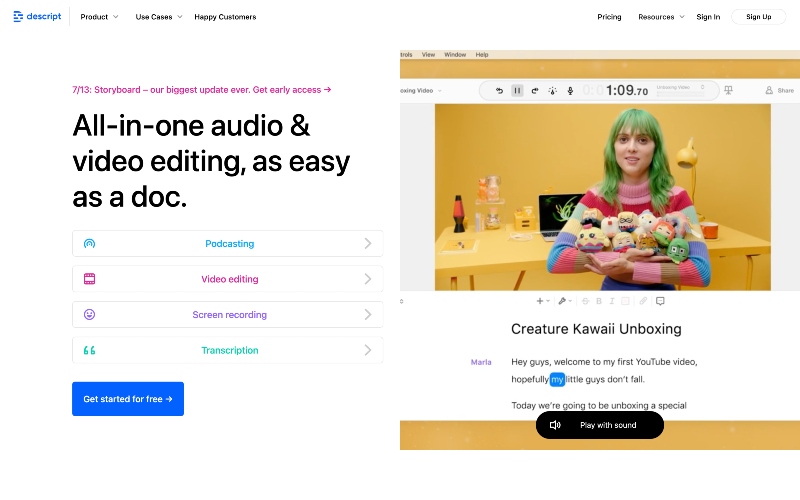Toggle italic in the script formatting bar
The width and height of the screenshot is (800, 500).
click(x=612, y=301)
